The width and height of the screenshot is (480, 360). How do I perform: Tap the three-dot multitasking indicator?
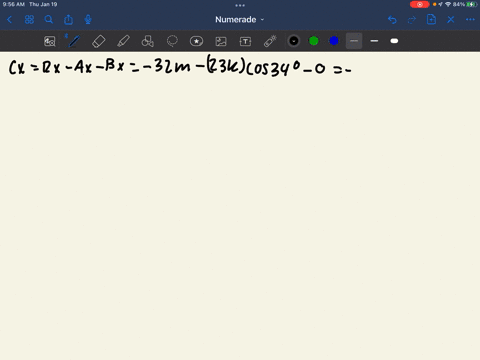[240, 5]
